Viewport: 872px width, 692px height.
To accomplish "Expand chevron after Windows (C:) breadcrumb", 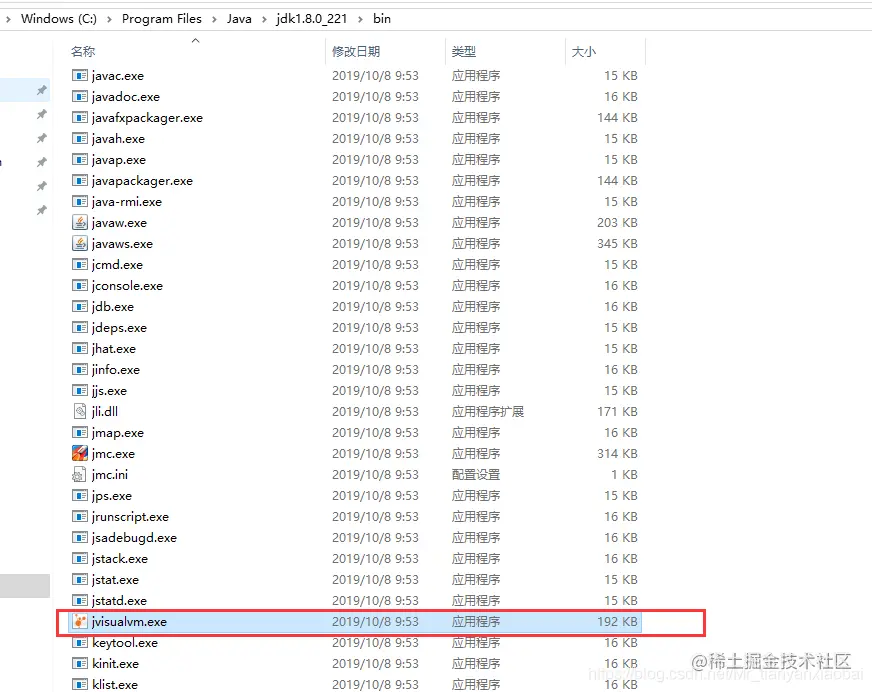I will pyautogui.click(x=109, y=19).
